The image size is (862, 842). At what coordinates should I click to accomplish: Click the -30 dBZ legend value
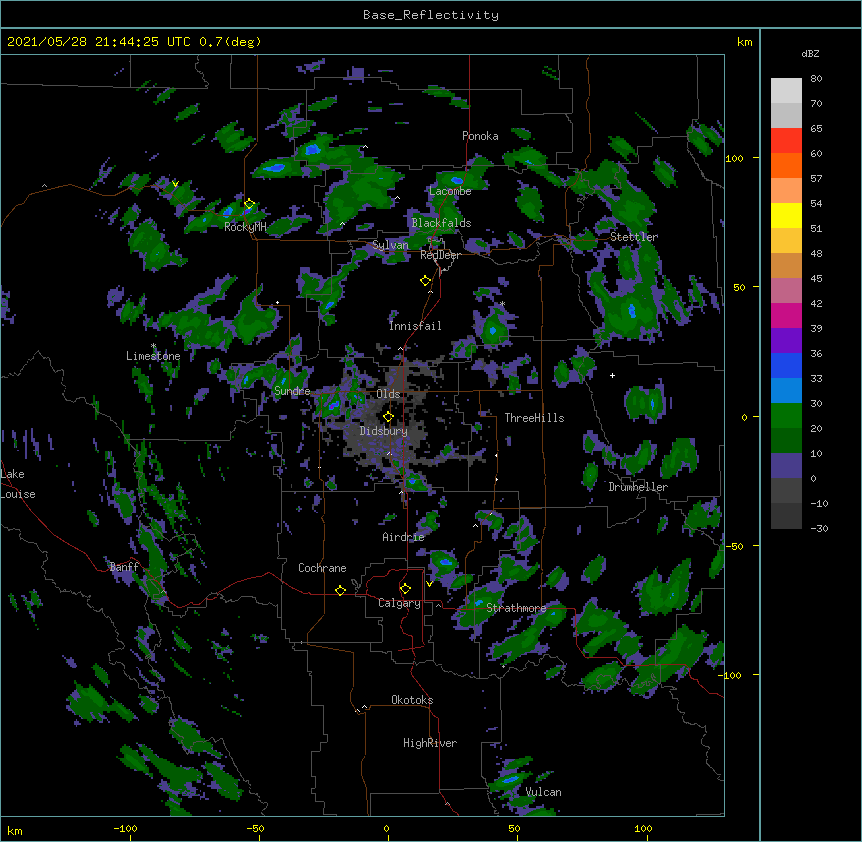(819, 529)
